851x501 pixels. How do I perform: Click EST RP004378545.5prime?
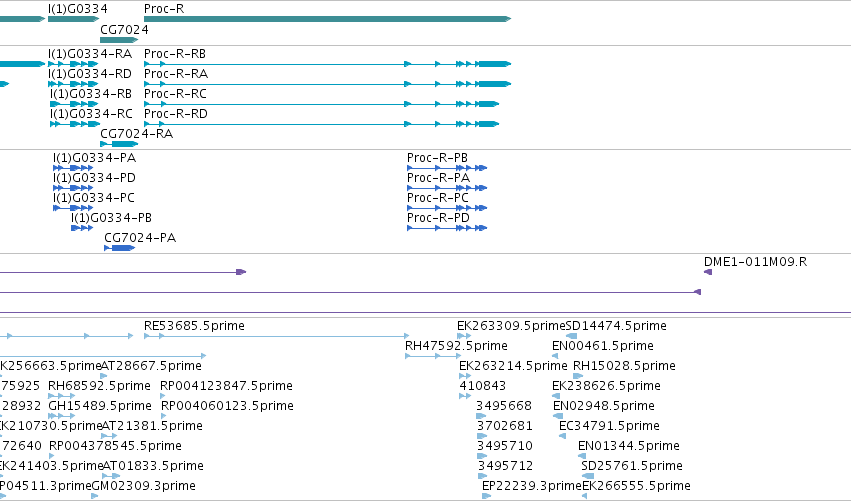[x=52, y=457]
